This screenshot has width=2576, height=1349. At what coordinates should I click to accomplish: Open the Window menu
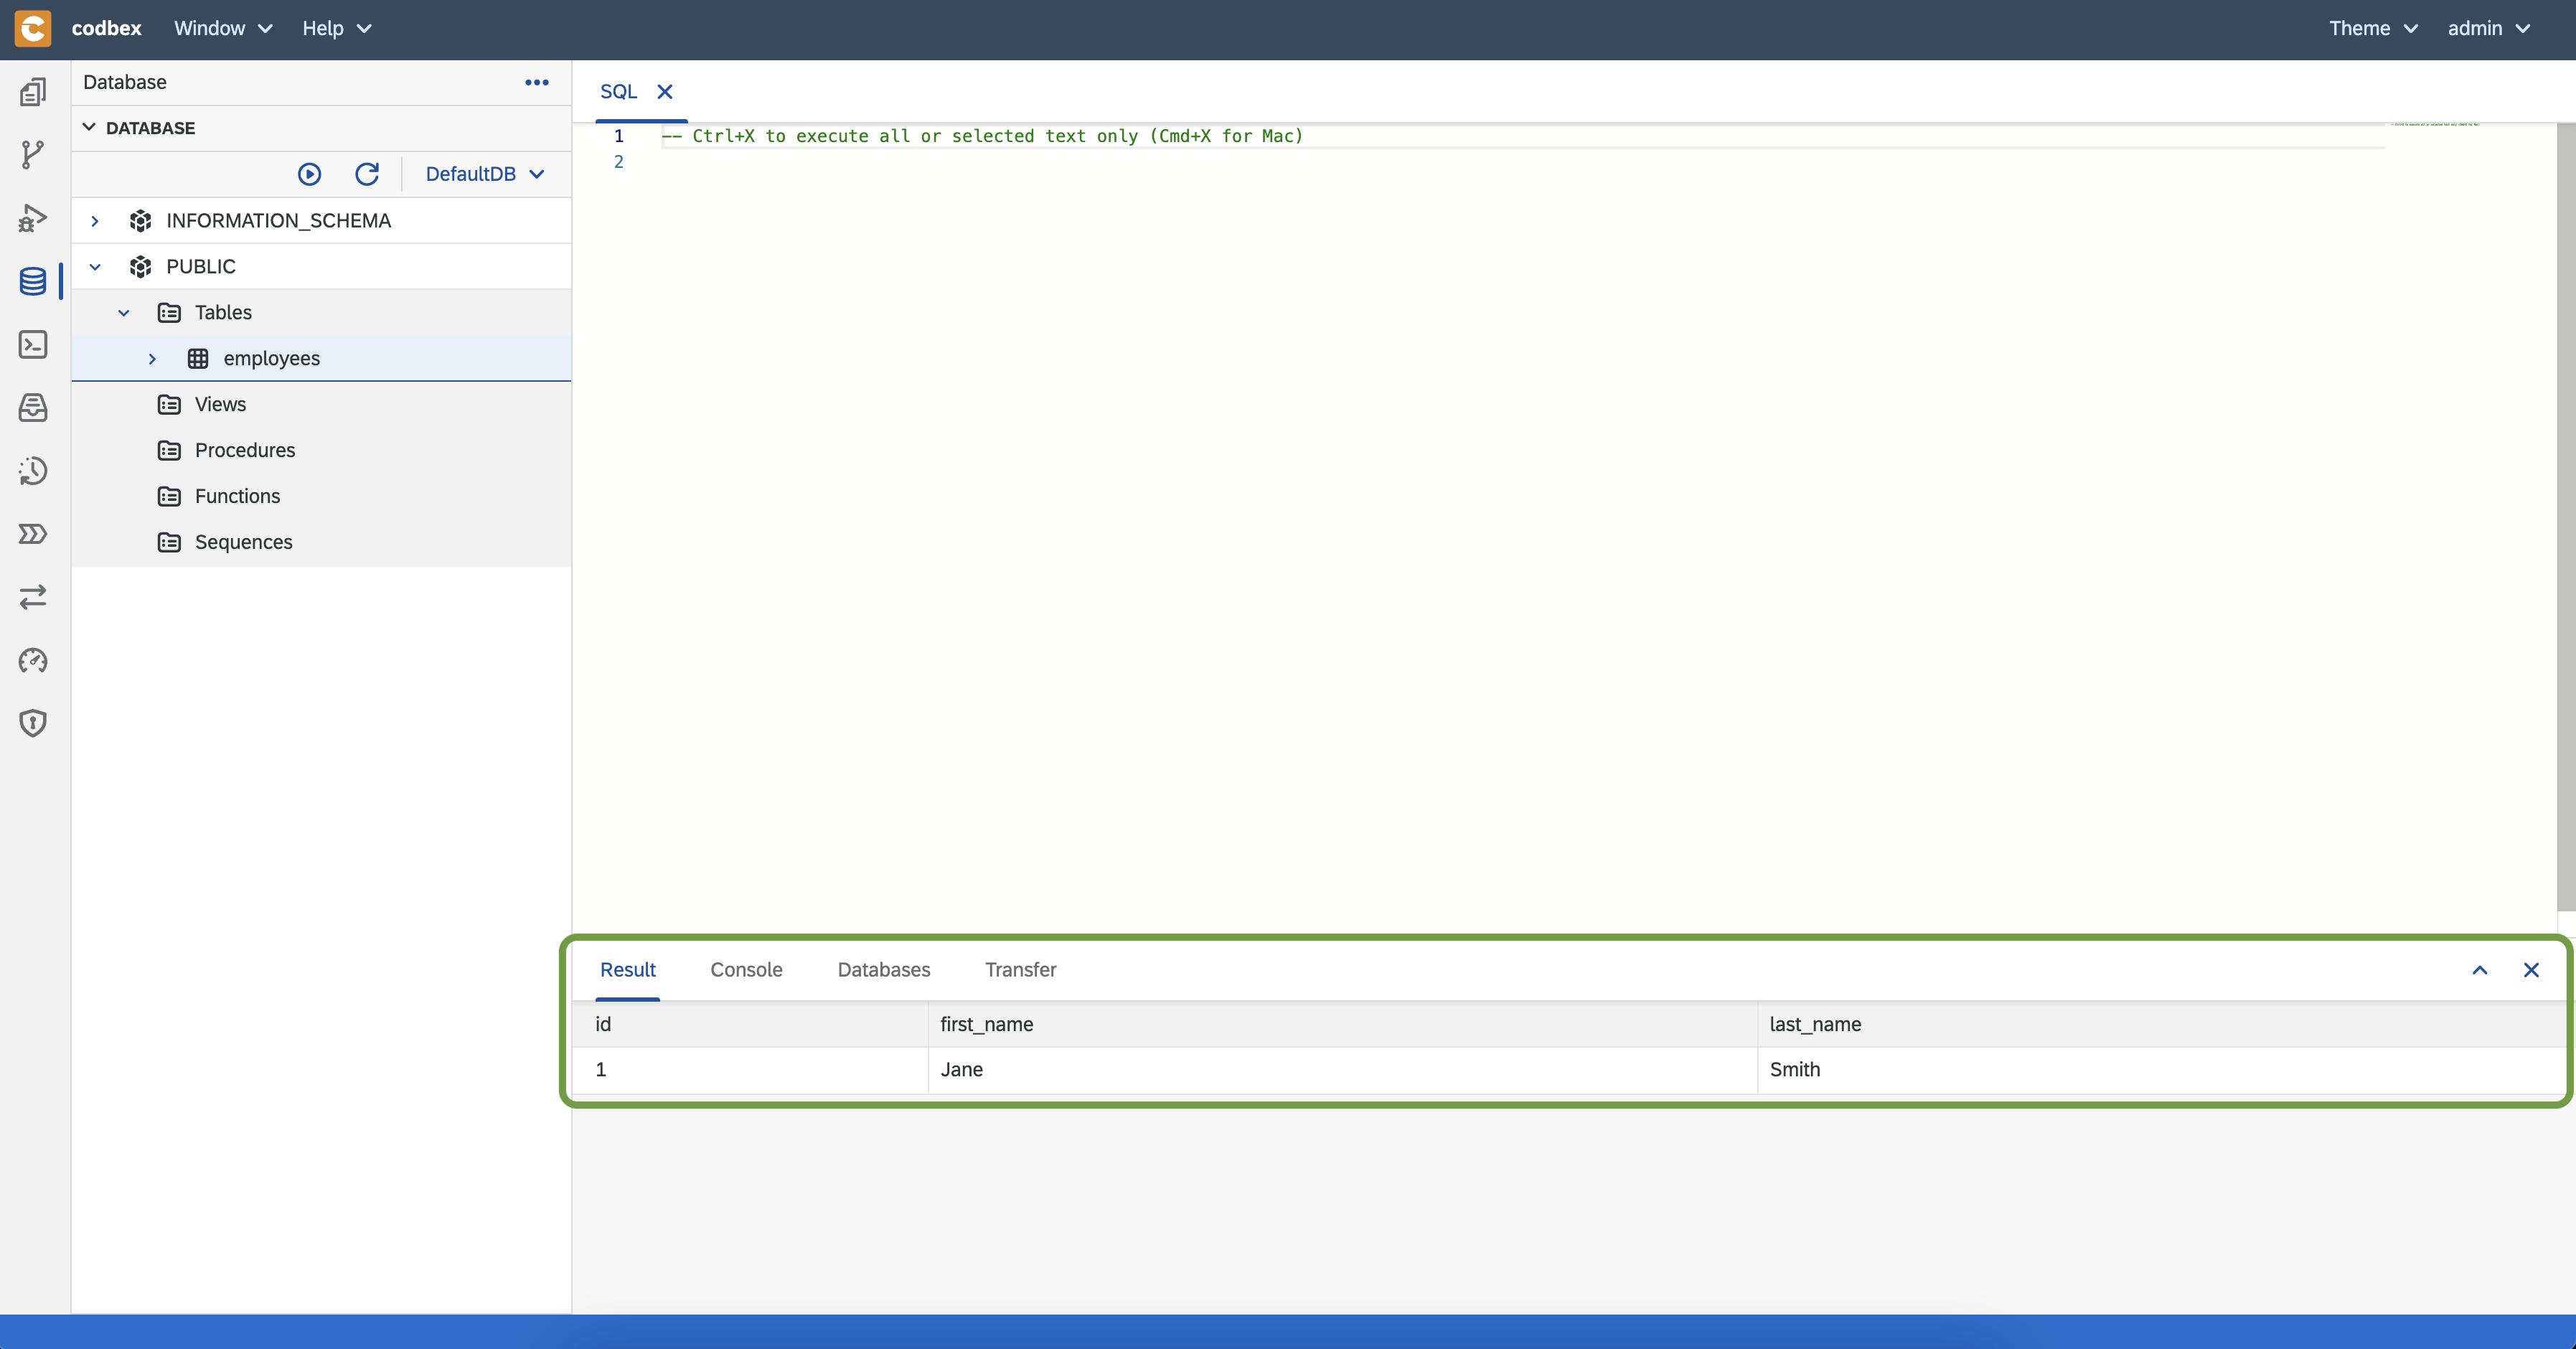point(223,28)
